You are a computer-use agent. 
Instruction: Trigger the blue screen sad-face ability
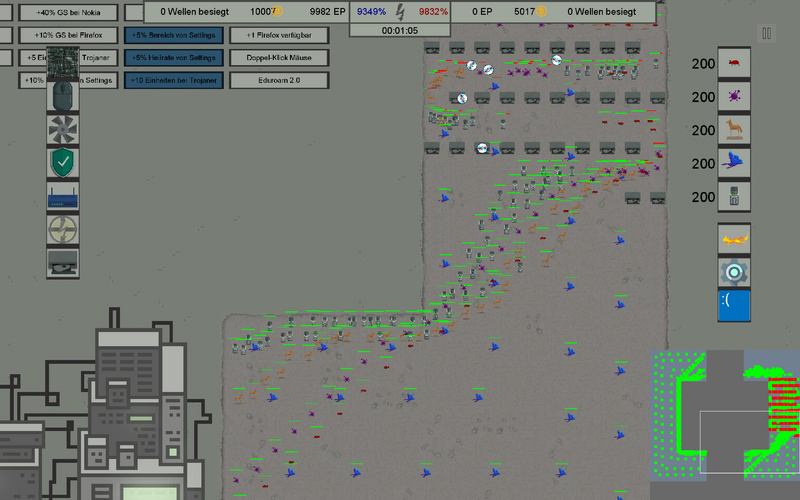[x=735, y=305]
